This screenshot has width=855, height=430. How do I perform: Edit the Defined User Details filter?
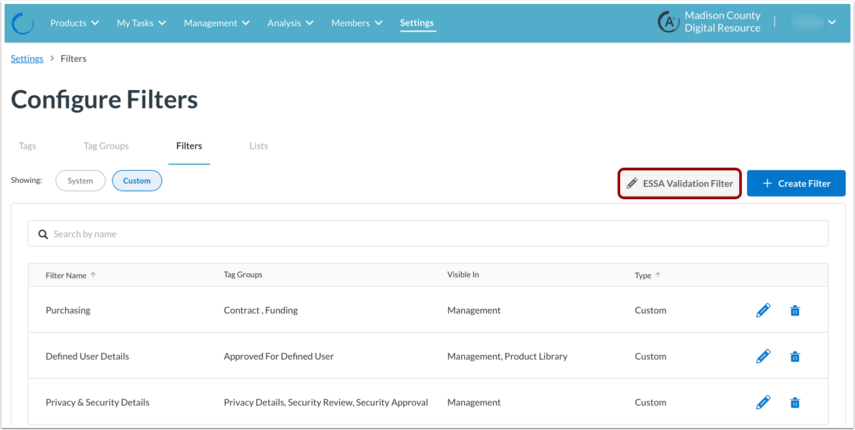pyautogui.click(x=763, y=356)
